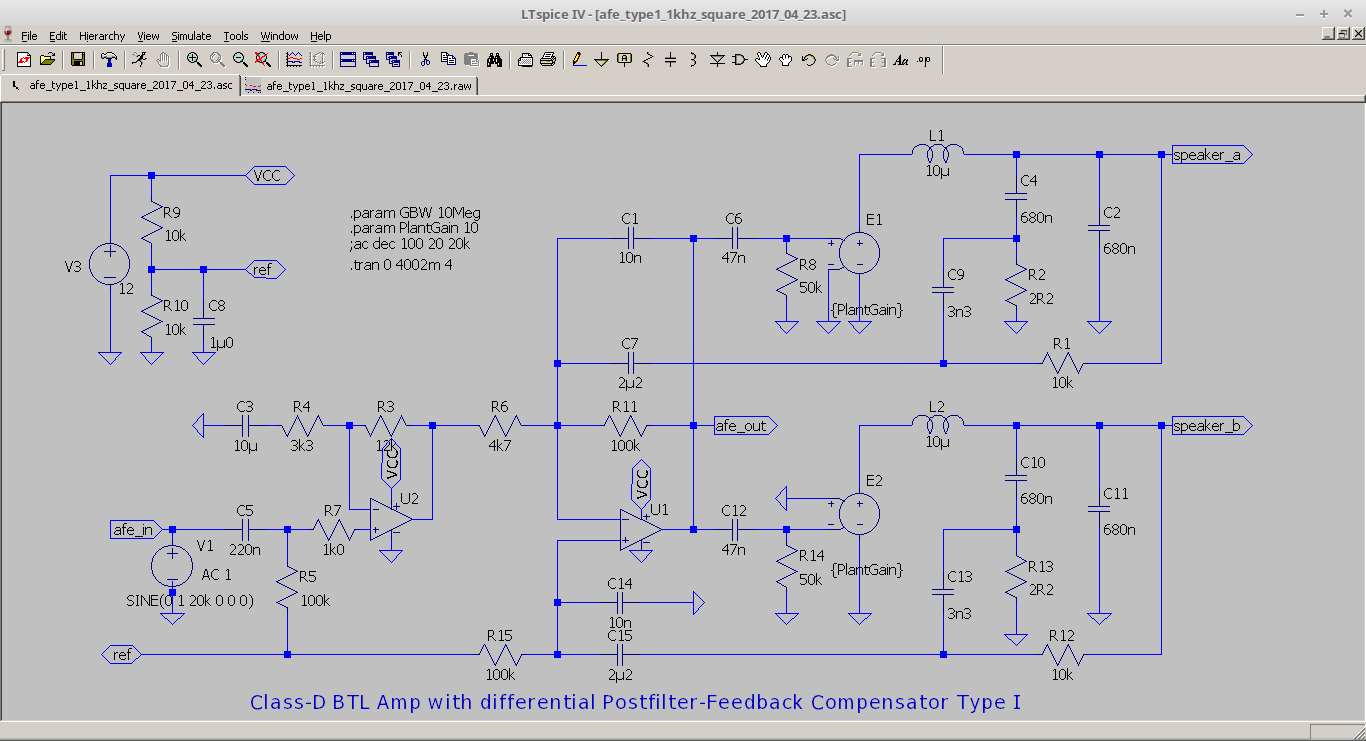The height and width of the screenshot is (741, 1366).
Task: Tile windows horizontally using toolbar icon
Action: point(348,60)
